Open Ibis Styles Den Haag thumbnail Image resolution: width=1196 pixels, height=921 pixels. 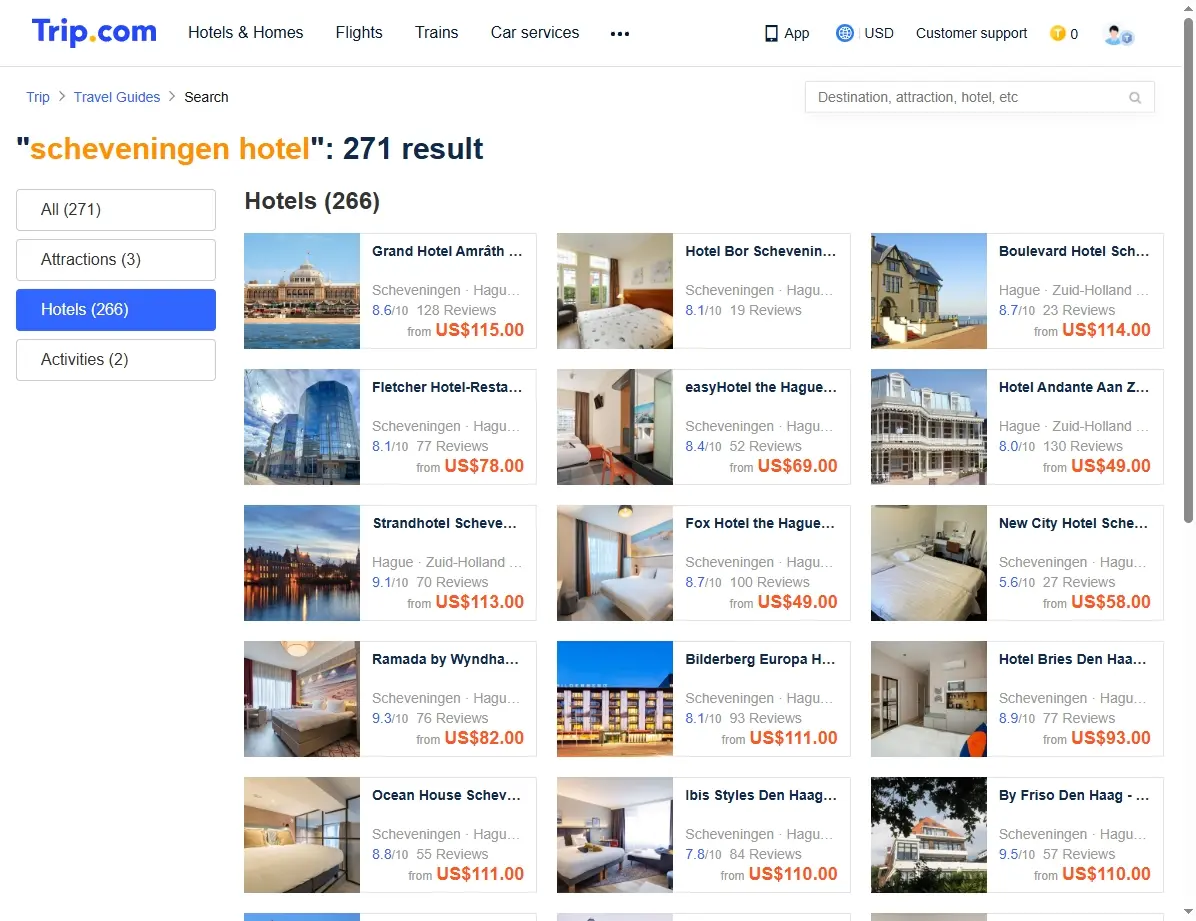[x=615, y=835]
